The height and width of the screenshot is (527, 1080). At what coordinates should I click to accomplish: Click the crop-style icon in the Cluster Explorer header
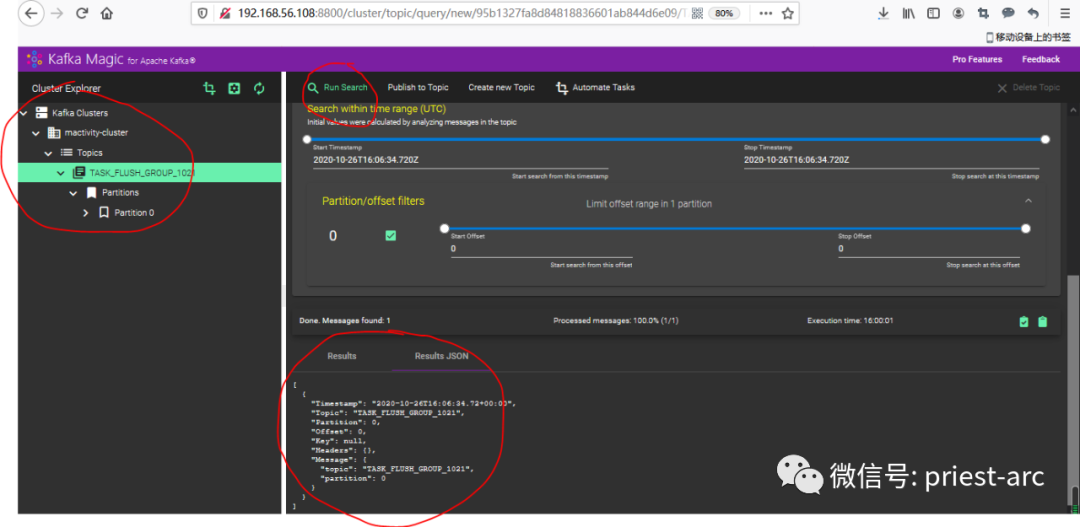tap(209, 88)
